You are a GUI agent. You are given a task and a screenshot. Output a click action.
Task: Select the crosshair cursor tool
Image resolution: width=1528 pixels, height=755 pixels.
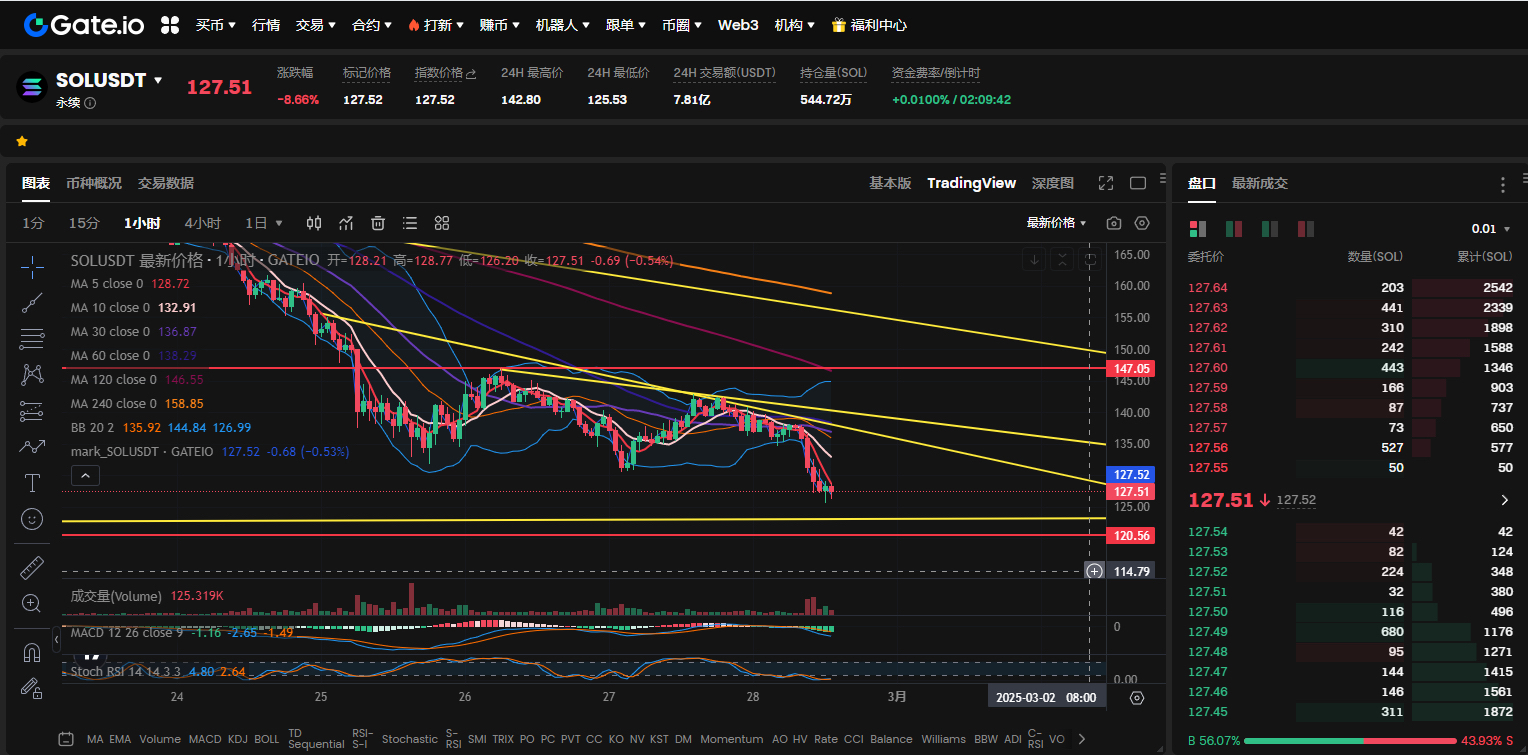[32, 266]
